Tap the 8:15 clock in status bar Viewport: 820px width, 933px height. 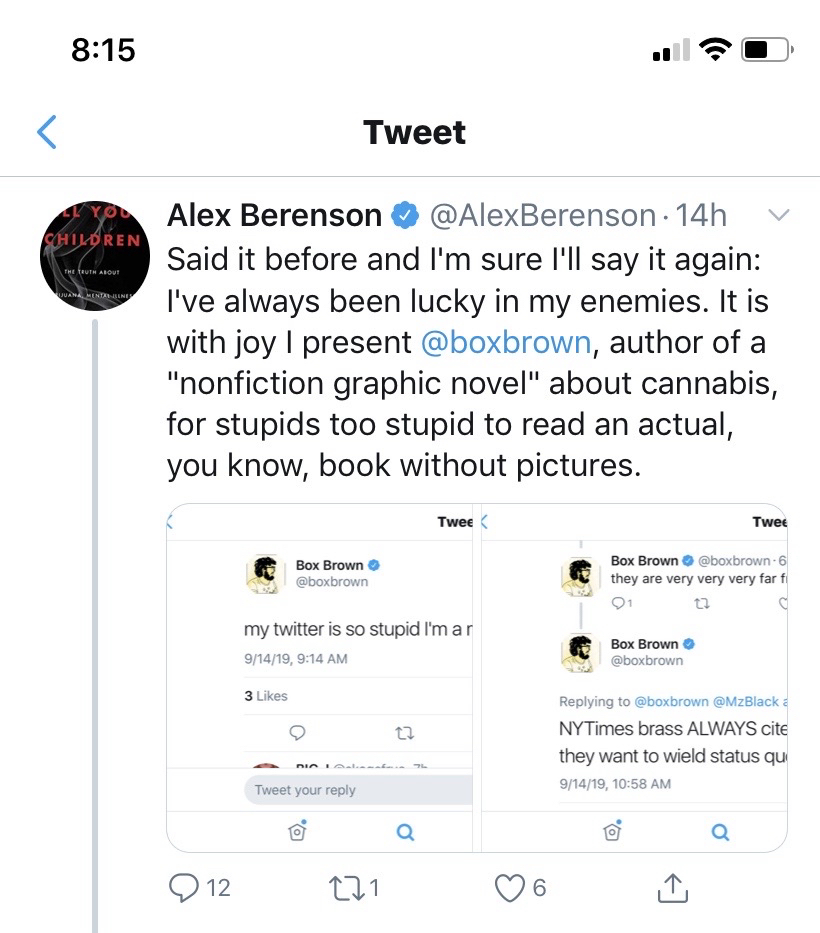point(103,49)
